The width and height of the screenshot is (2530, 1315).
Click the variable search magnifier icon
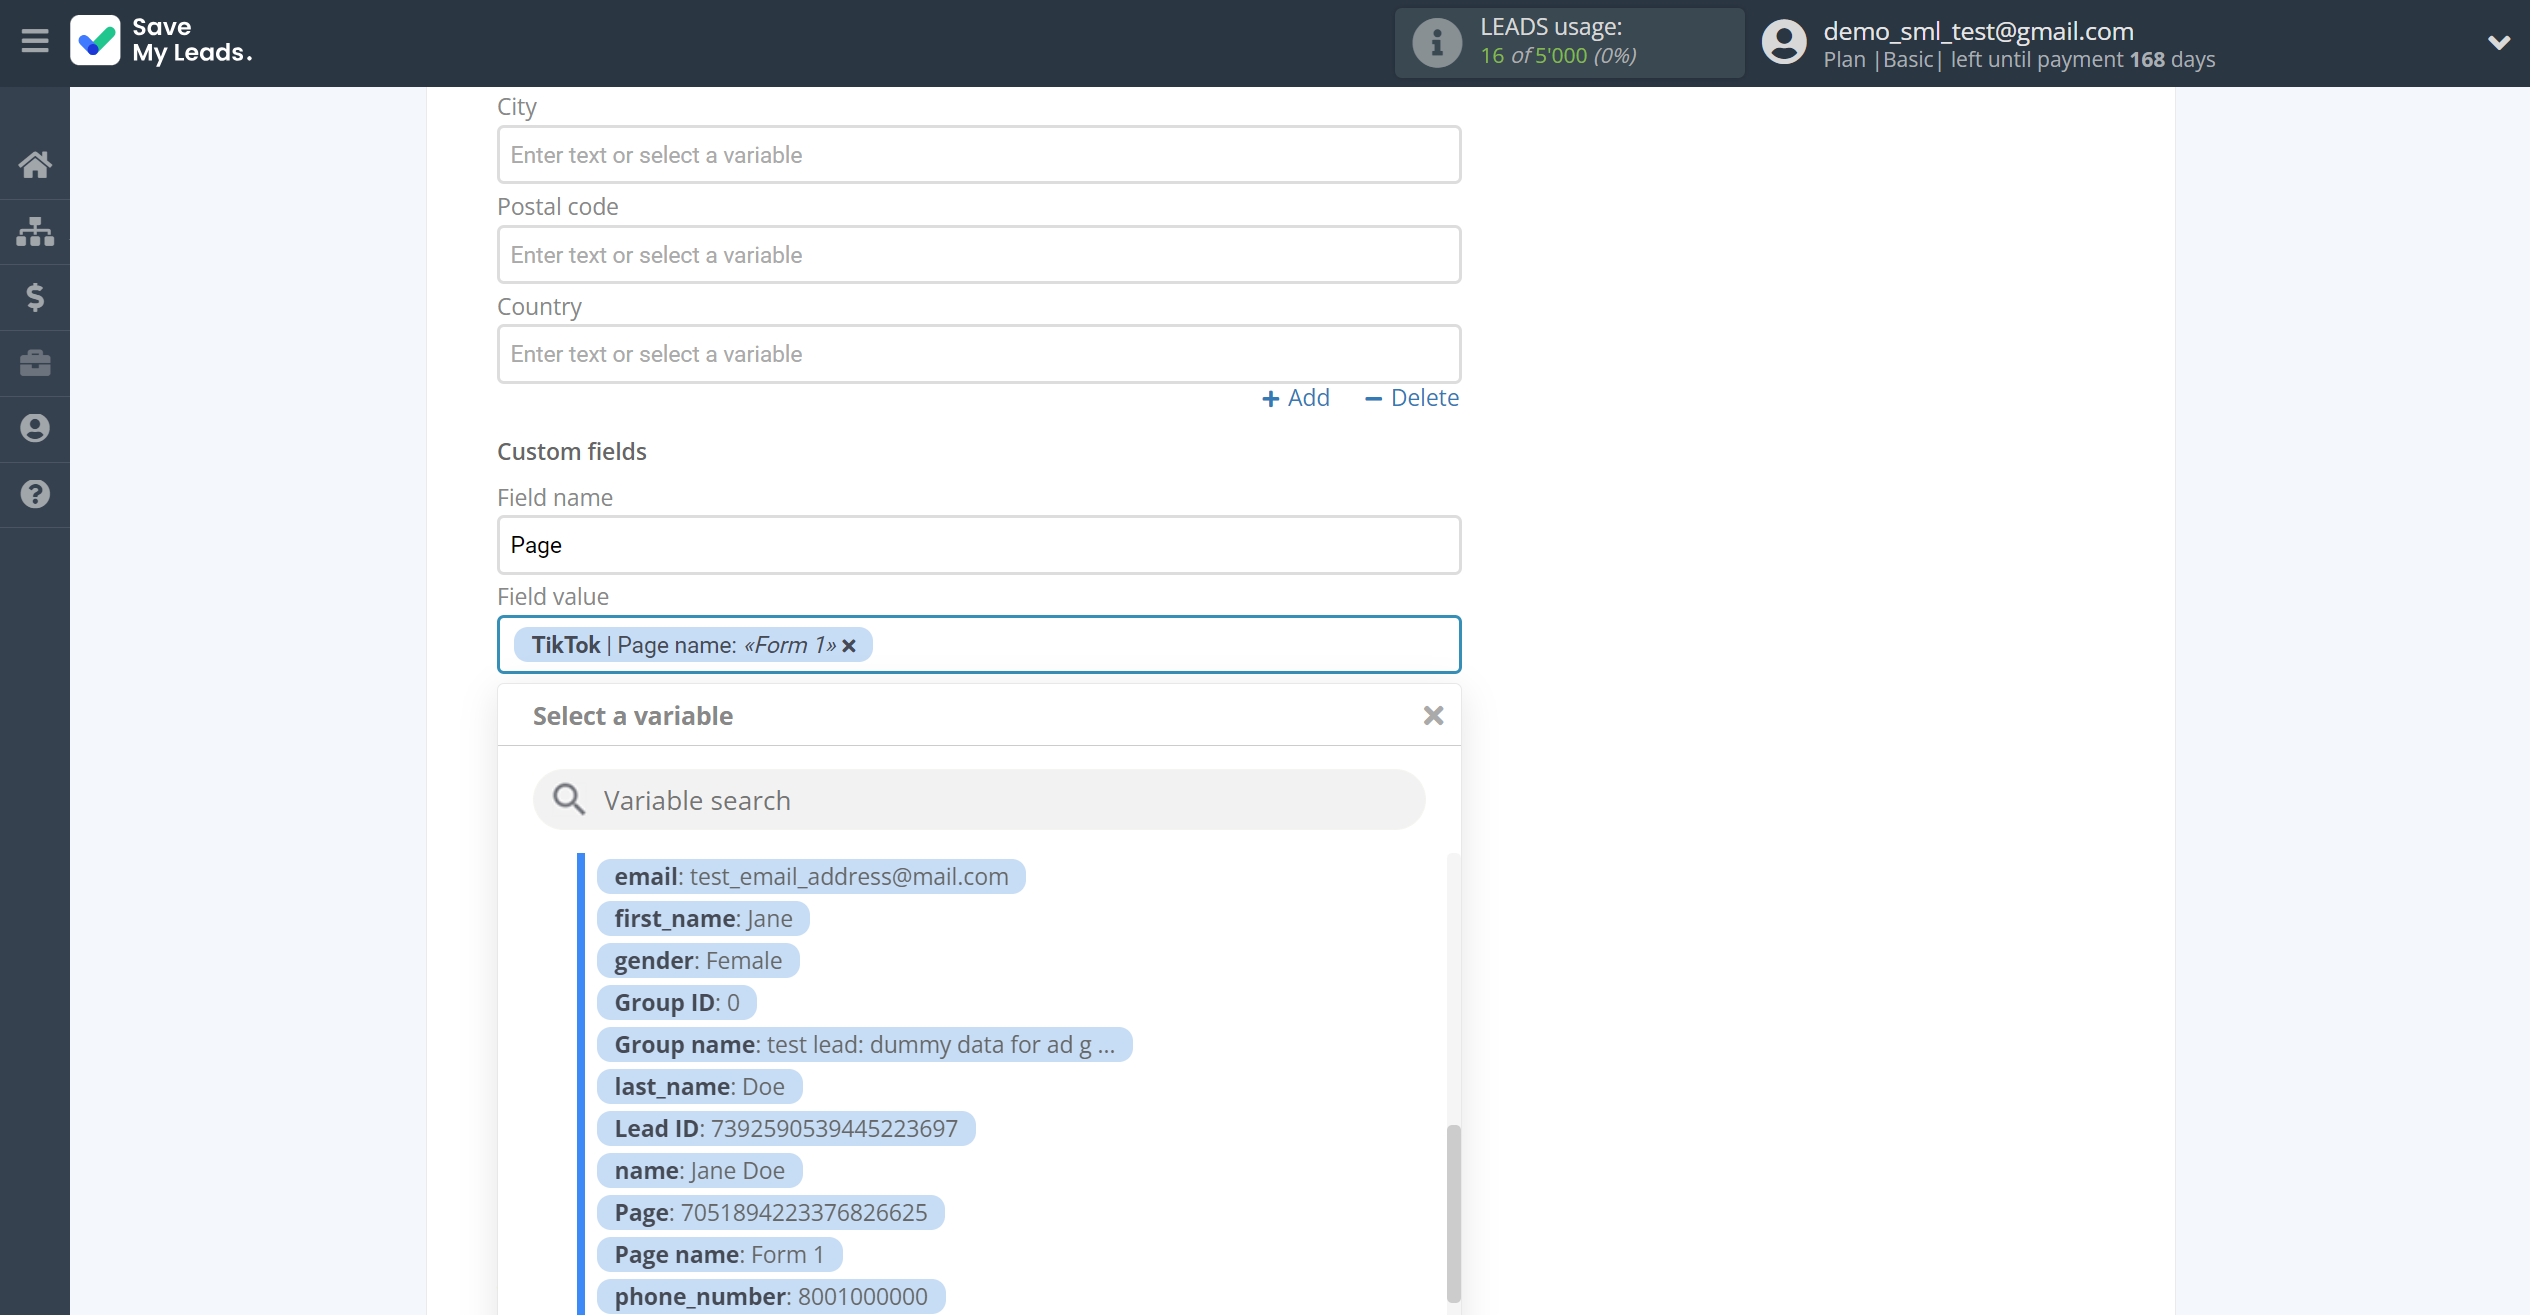(569, 799)
